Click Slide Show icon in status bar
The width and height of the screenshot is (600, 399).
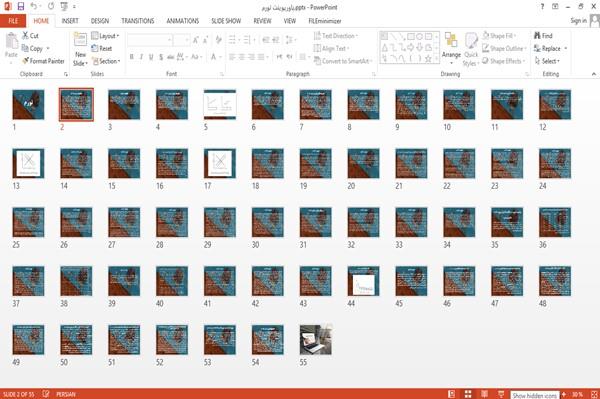(501, 394)
